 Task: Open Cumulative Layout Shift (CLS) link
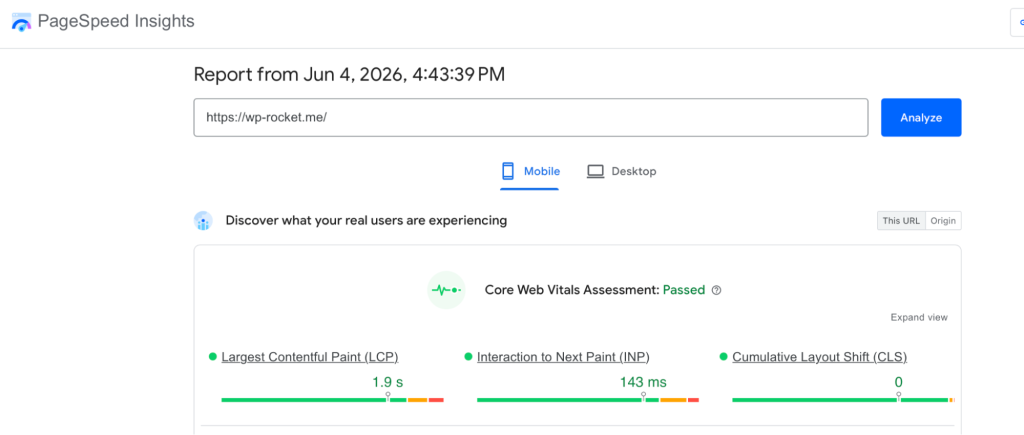point(820,357)
